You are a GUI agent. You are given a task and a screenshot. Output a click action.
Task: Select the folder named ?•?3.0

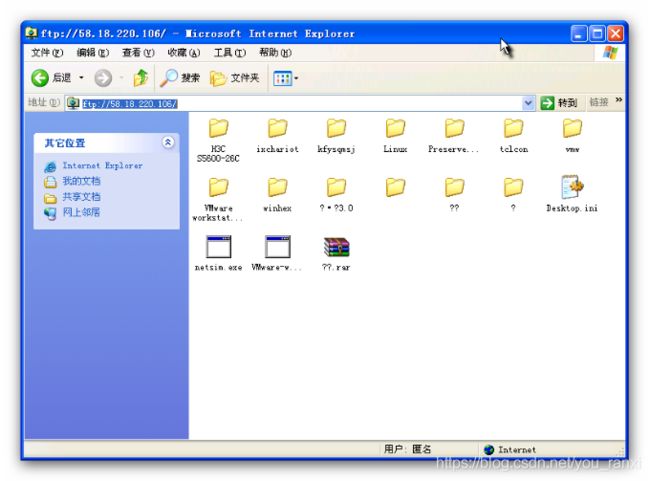click(x=336, y=195)
